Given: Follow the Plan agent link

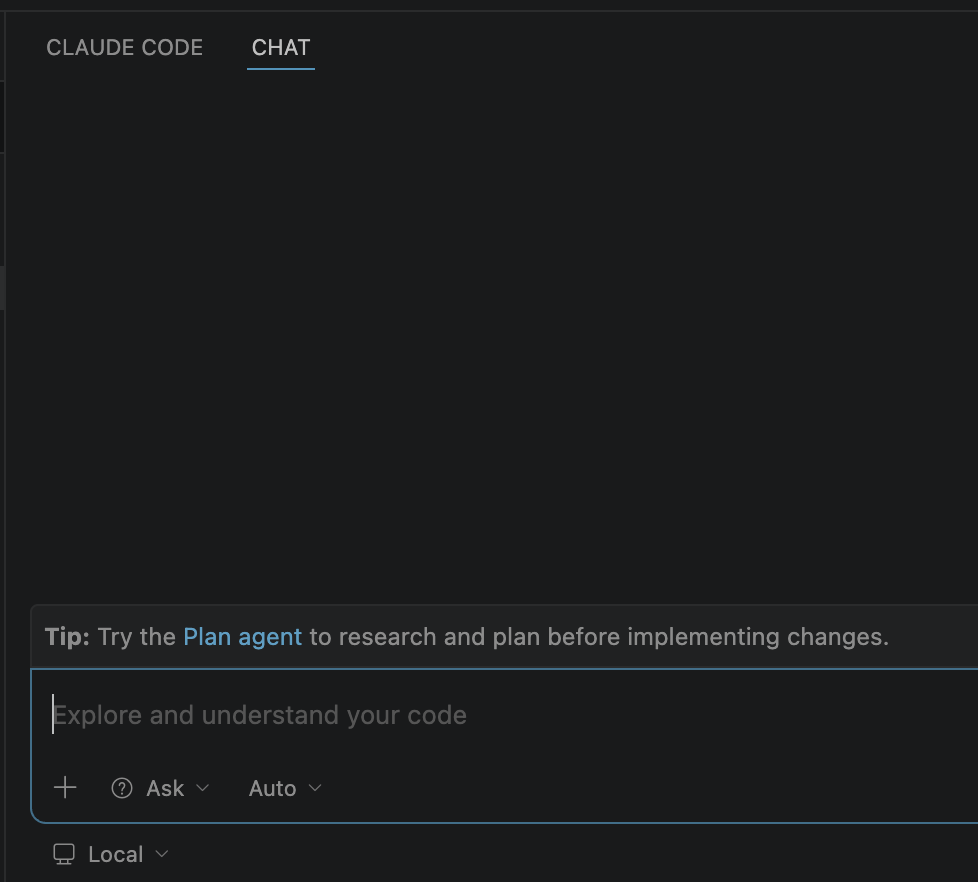Looking at the screenshot, I should click(243, 637).
